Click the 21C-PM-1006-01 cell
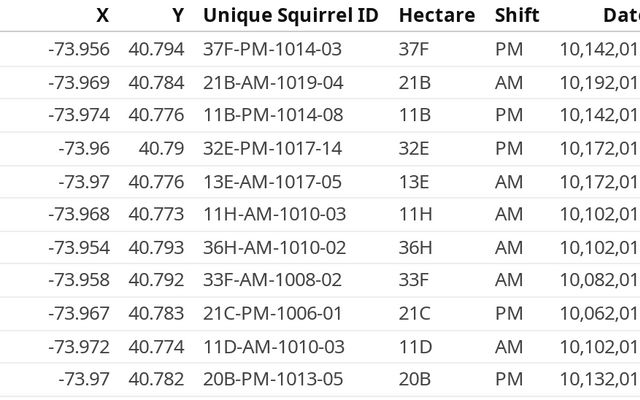This screenshot has width=640, height=400. pyautogui.click(x=273, y=313)
